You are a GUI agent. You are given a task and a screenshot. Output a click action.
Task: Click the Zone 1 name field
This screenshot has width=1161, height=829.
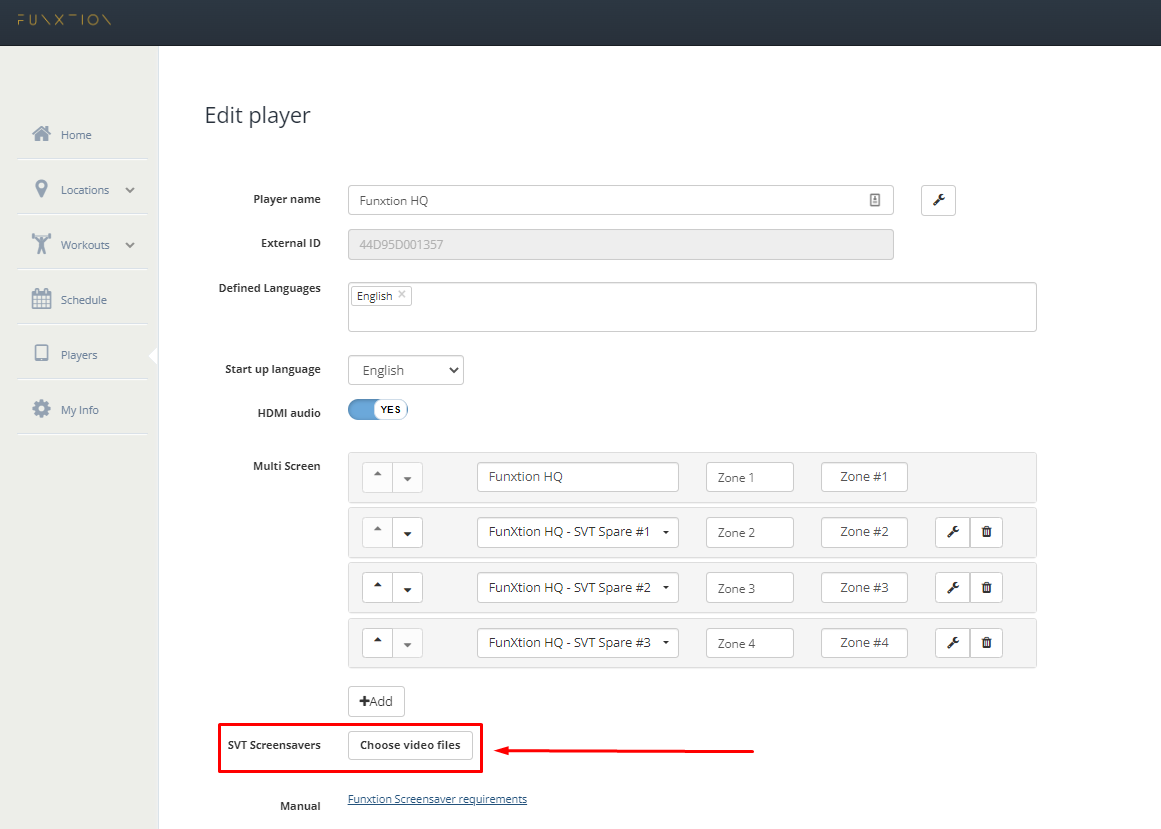[x=749, y=477]
